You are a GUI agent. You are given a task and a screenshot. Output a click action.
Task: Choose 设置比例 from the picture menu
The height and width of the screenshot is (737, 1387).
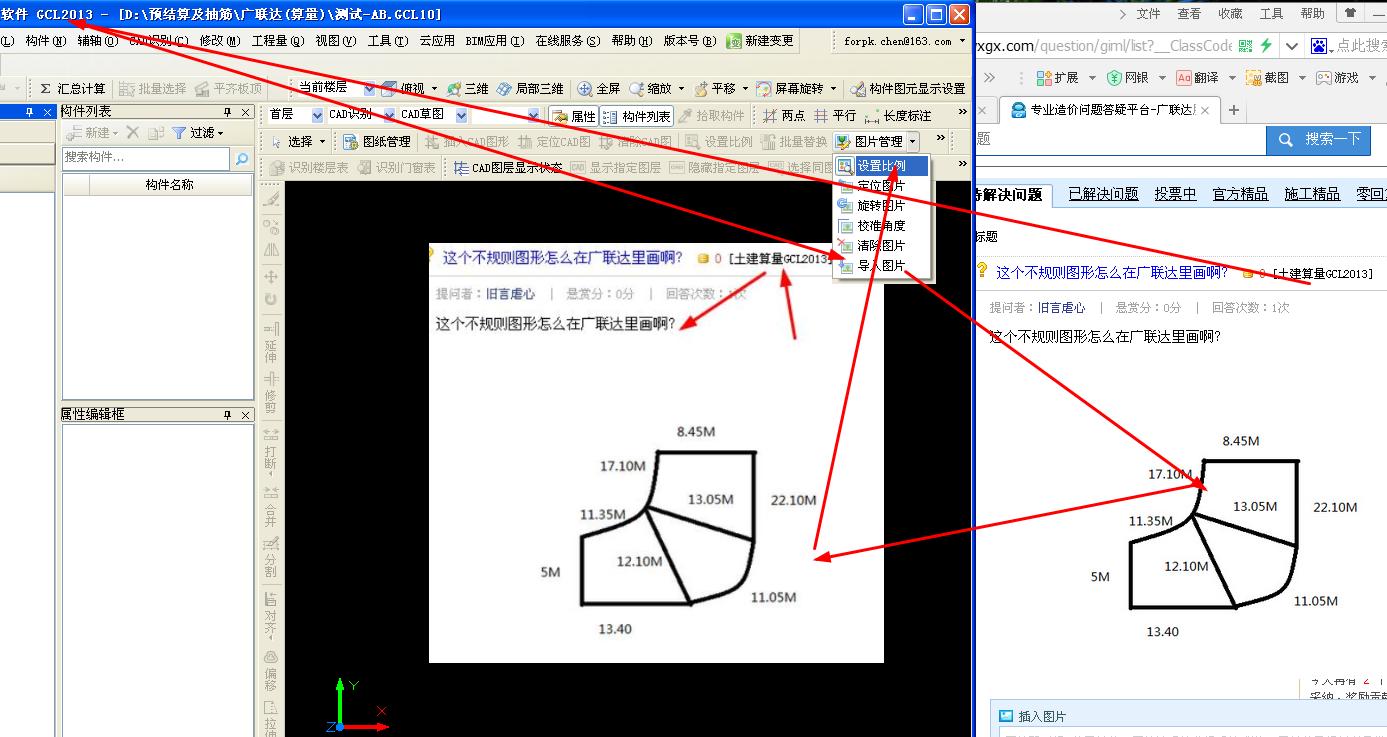881,165
